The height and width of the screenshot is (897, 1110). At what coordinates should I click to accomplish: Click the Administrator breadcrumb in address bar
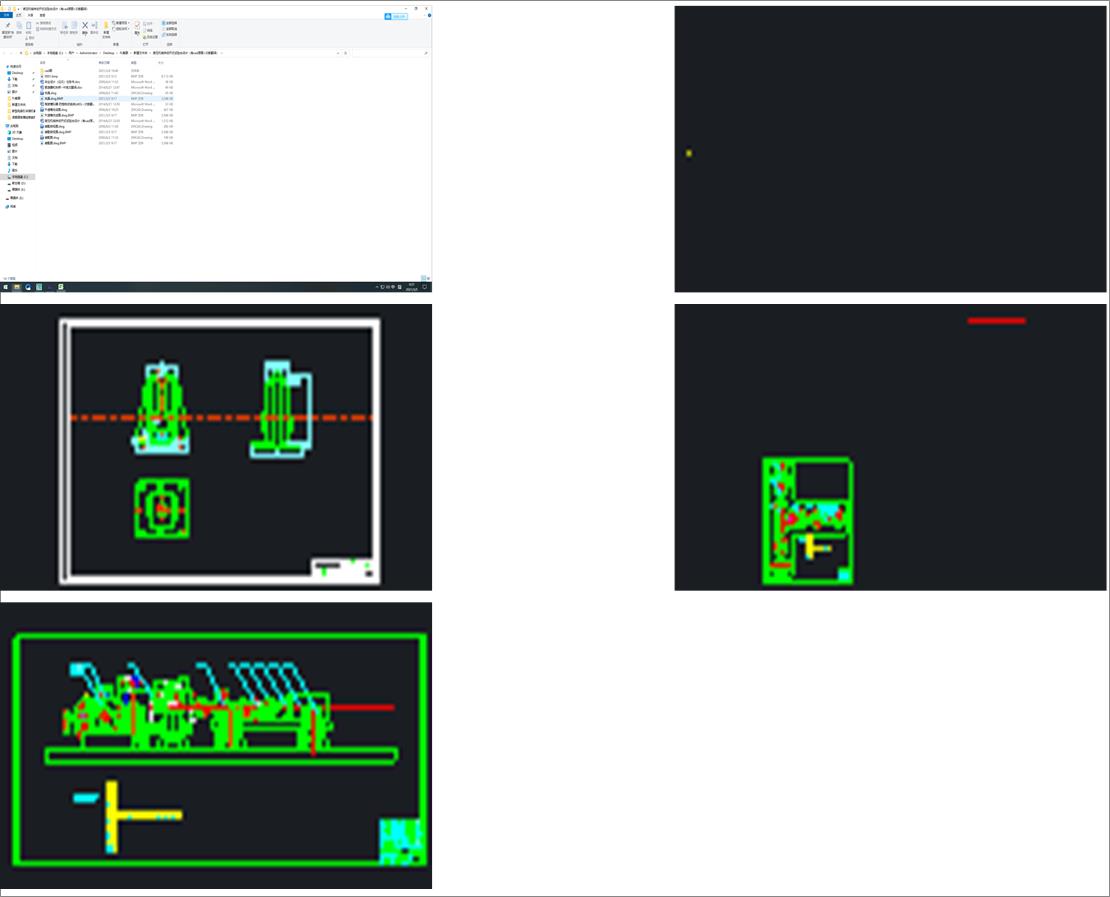[88, 53]
